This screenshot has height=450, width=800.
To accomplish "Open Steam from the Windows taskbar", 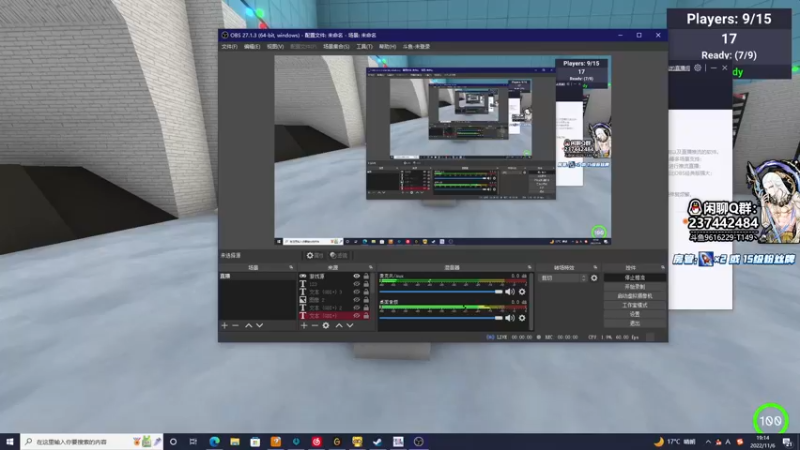I will (378, 442).
